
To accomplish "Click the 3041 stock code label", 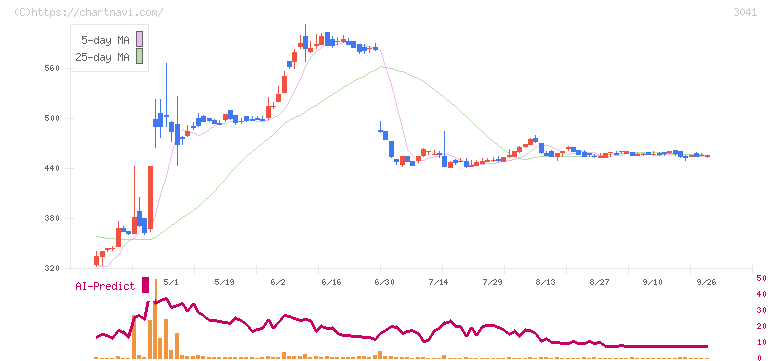I will (x=745, y=13).
